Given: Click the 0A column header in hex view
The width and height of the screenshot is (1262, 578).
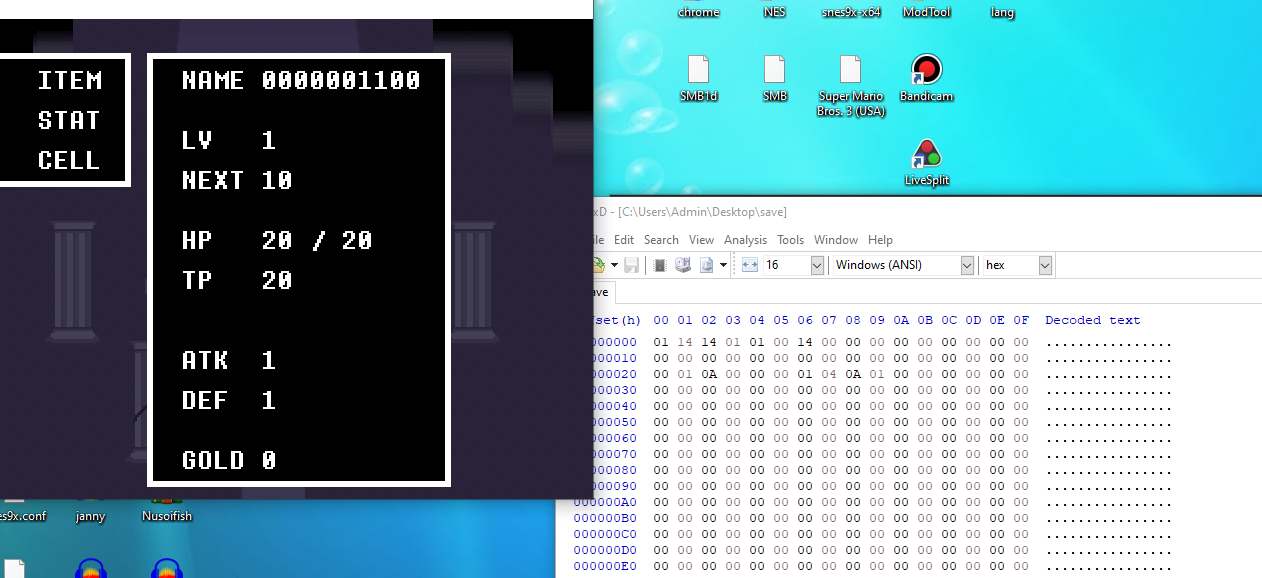Looking at the screenshot, I should (x=901, y=320).
